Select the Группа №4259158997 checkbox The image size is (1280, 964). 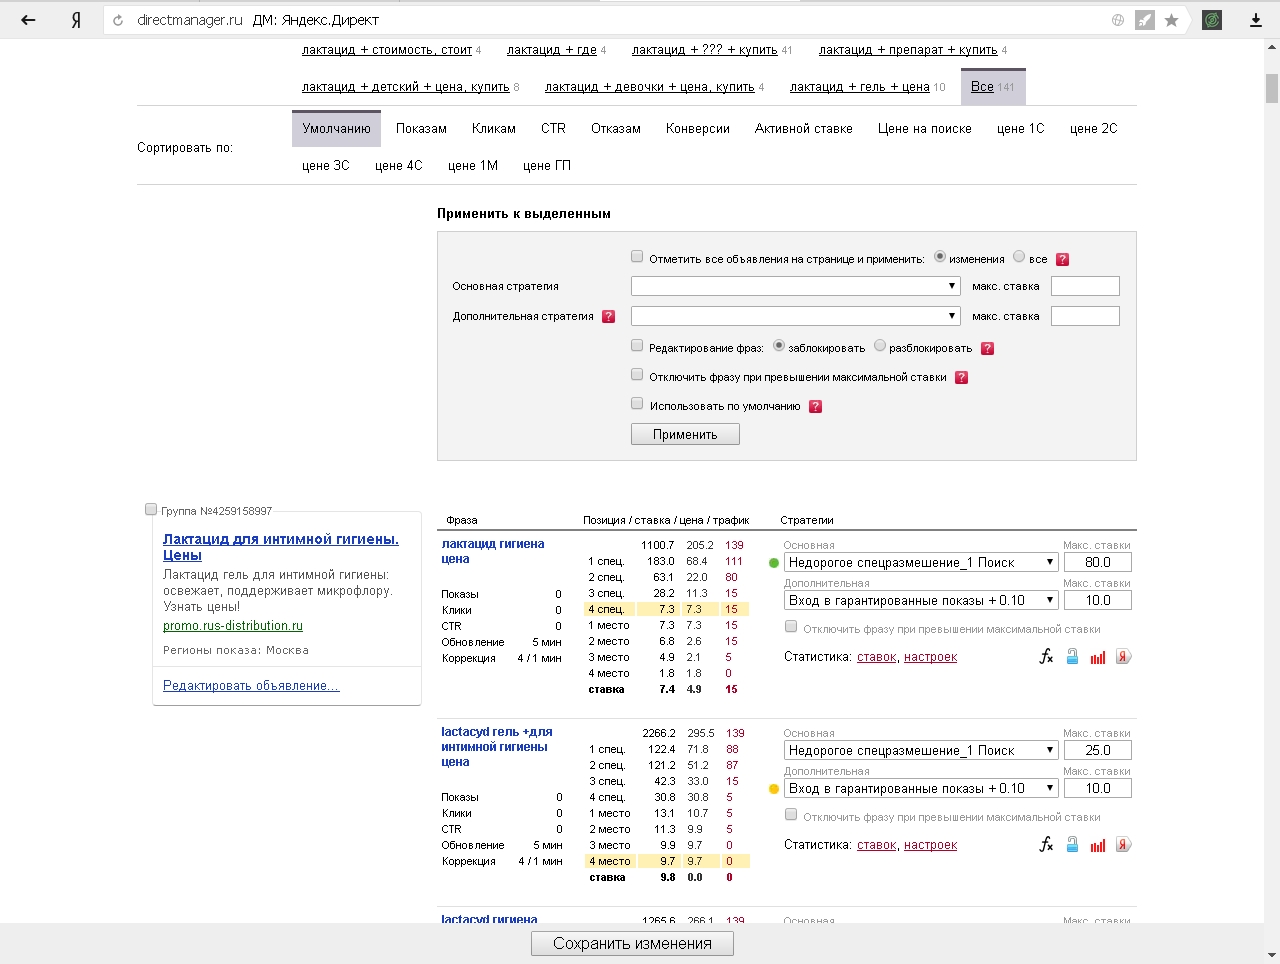tap(151, 509)
